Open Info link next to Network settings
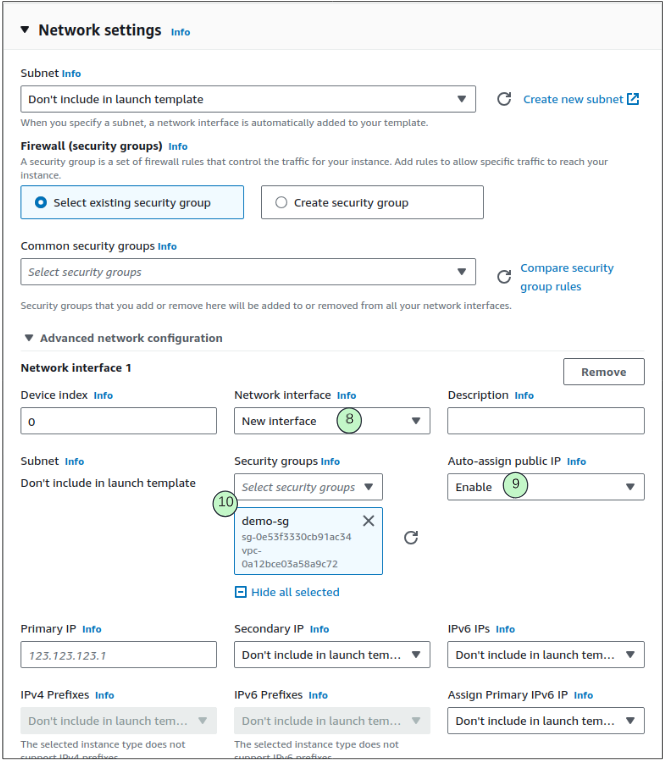 tap(180, 32)
